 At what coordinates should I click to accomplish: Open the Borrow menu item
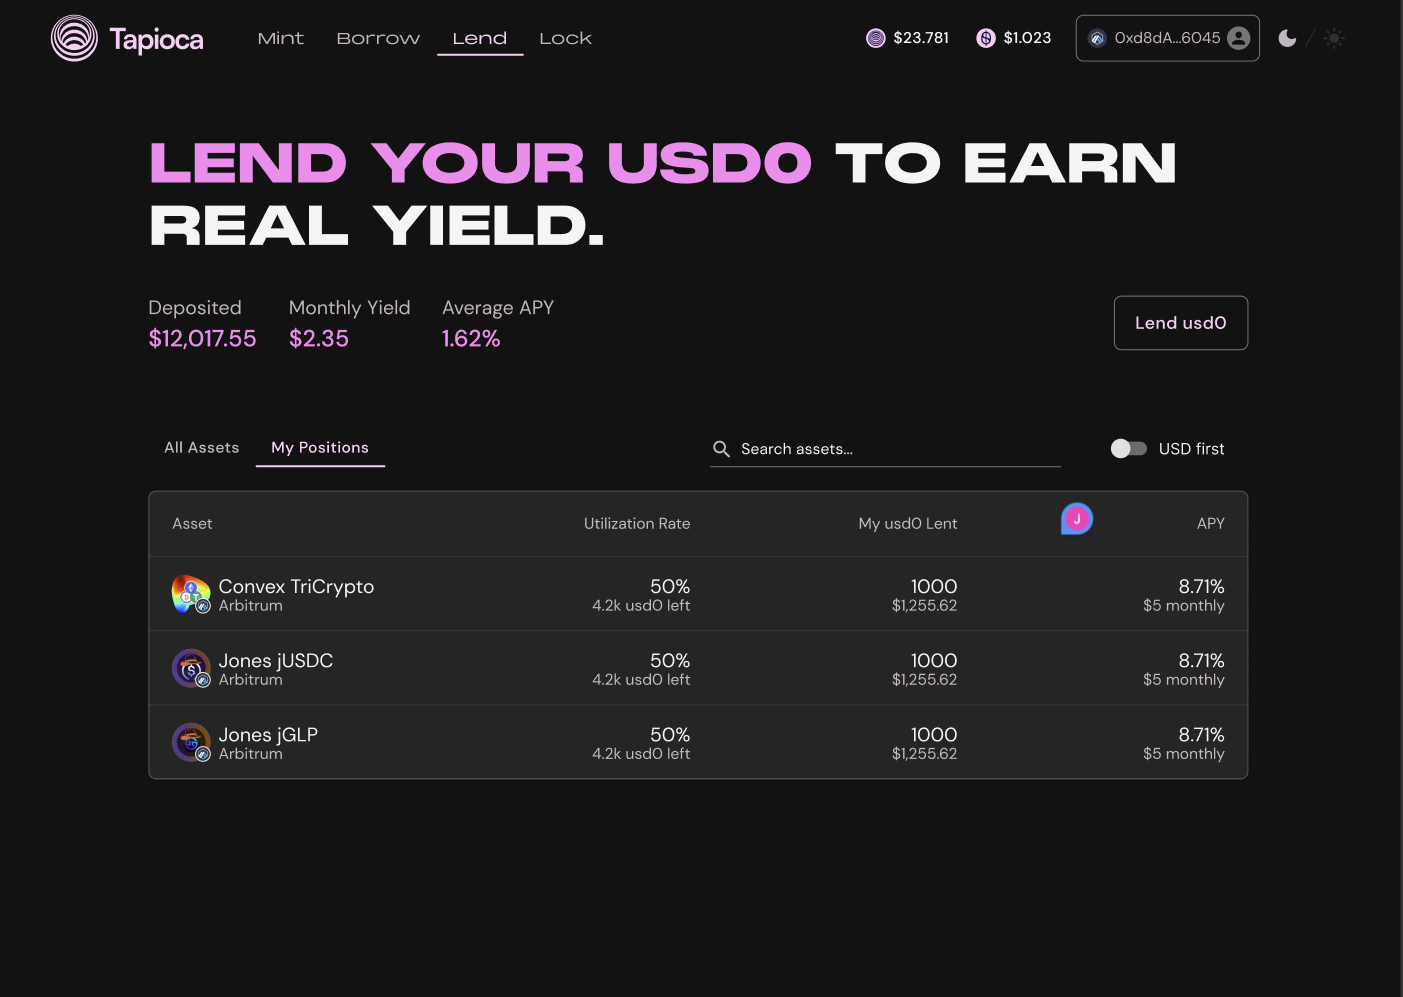click(378, 38)
